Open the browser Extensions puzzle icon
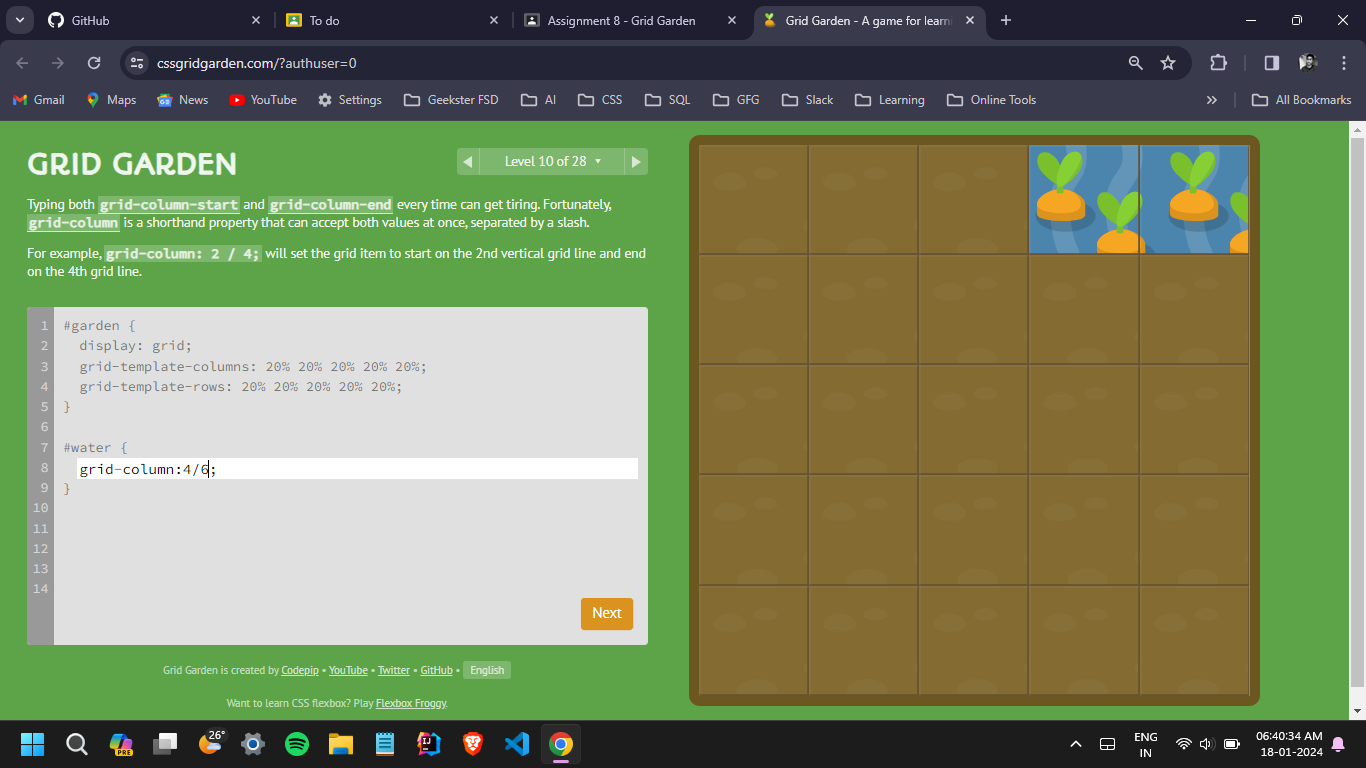The width and height of the screenshot is (1366, 768). (x=1218, y=63)
